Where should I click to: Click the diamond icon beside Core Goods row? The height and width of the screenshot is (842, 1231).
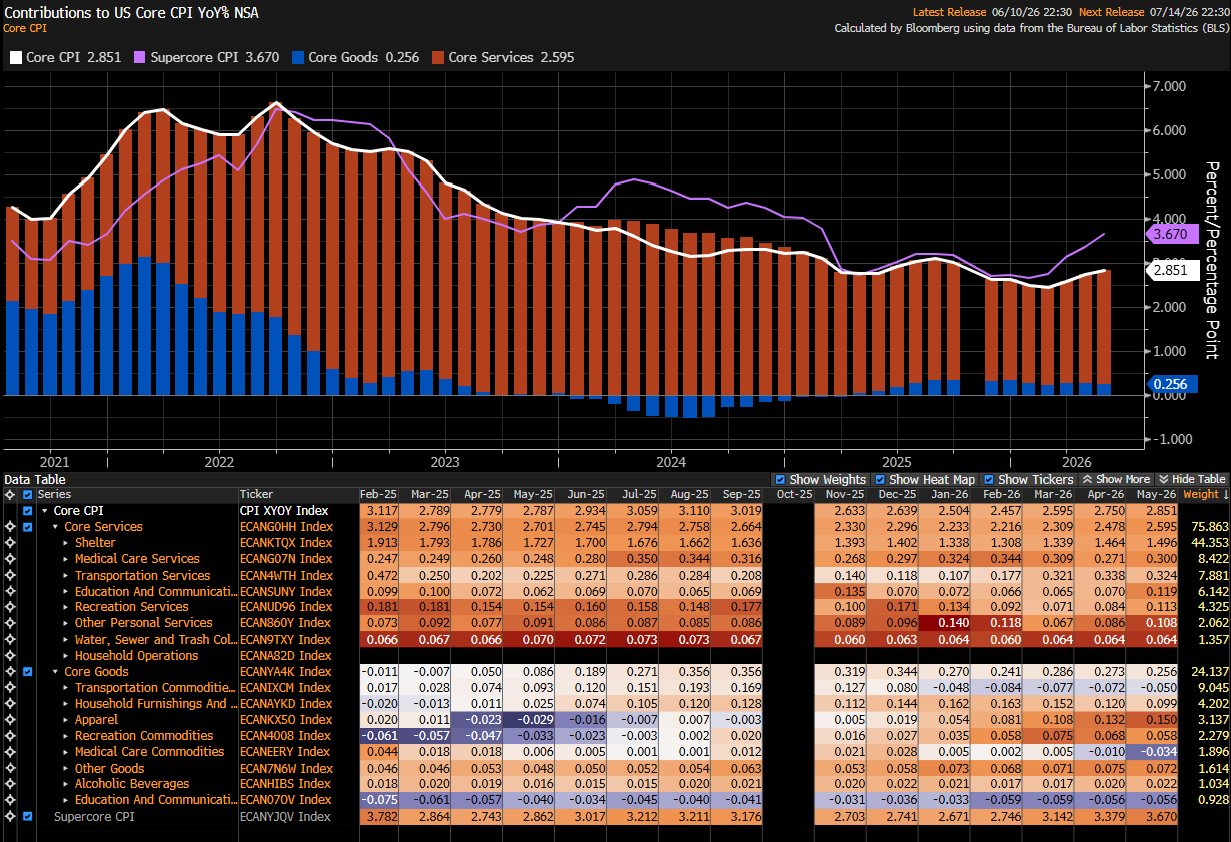tap(11, 672)
